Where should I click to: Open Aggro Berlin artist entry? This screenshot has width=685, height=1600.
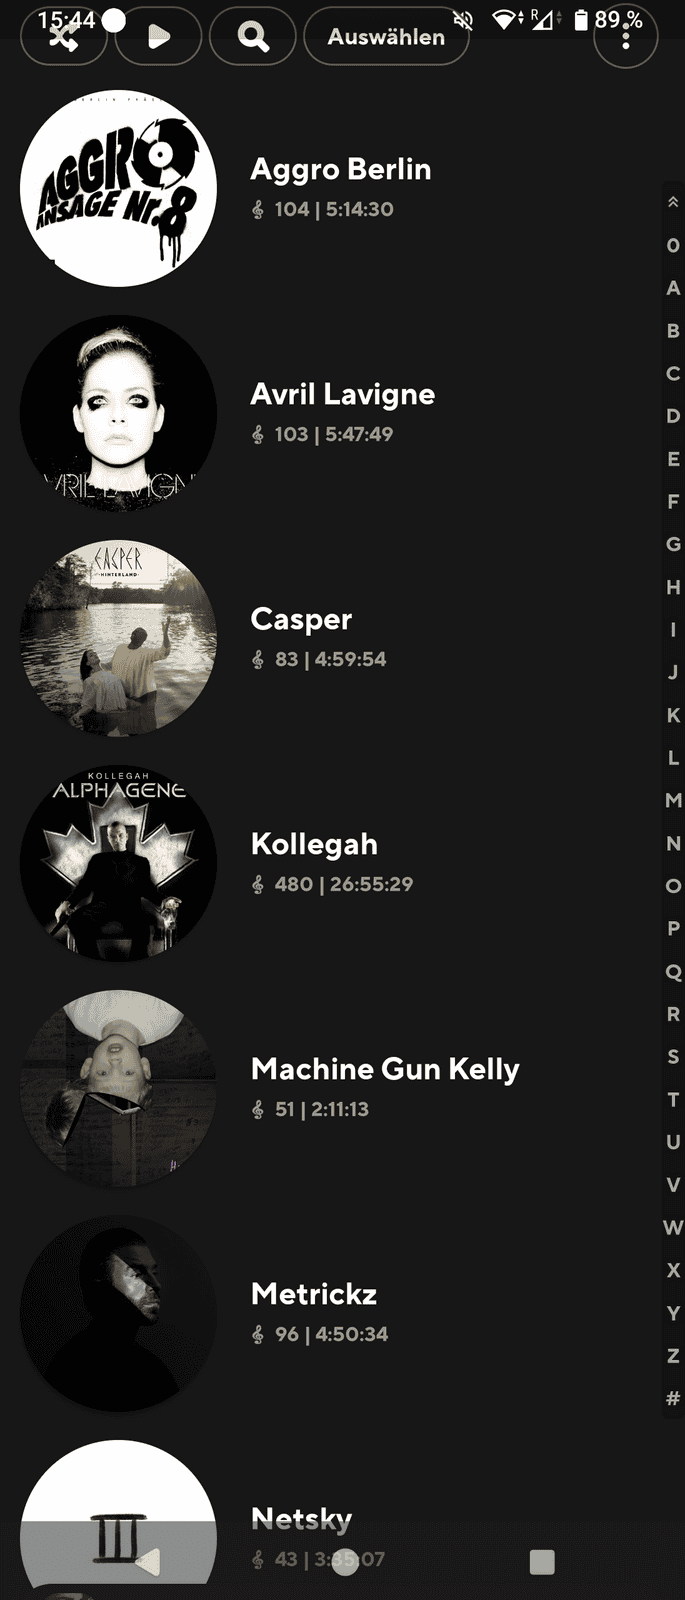pyautogui.click(x=340, y=188)
